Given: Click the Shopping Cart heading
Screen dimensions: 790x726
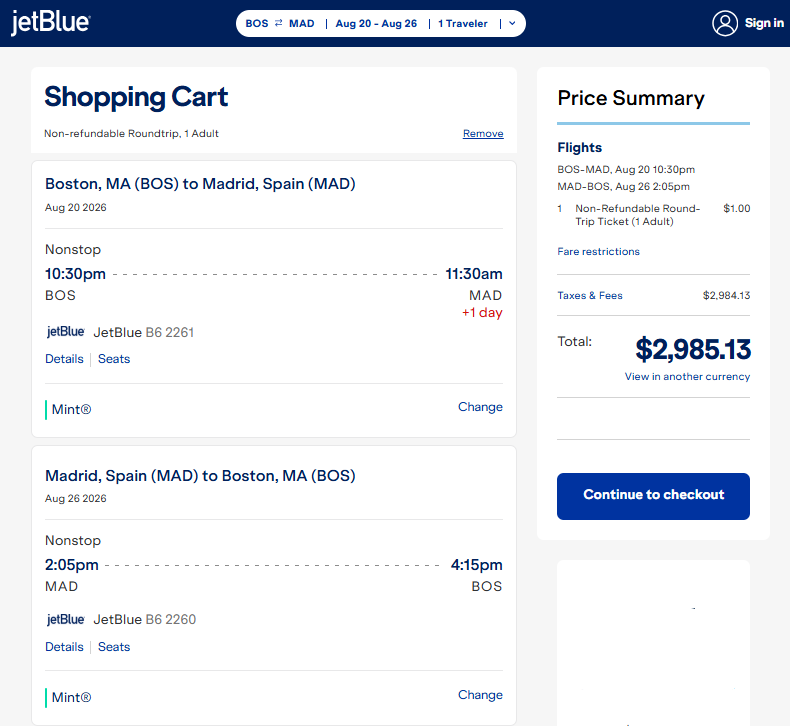Looking at the screenshot, I should (x=136, y=97).
